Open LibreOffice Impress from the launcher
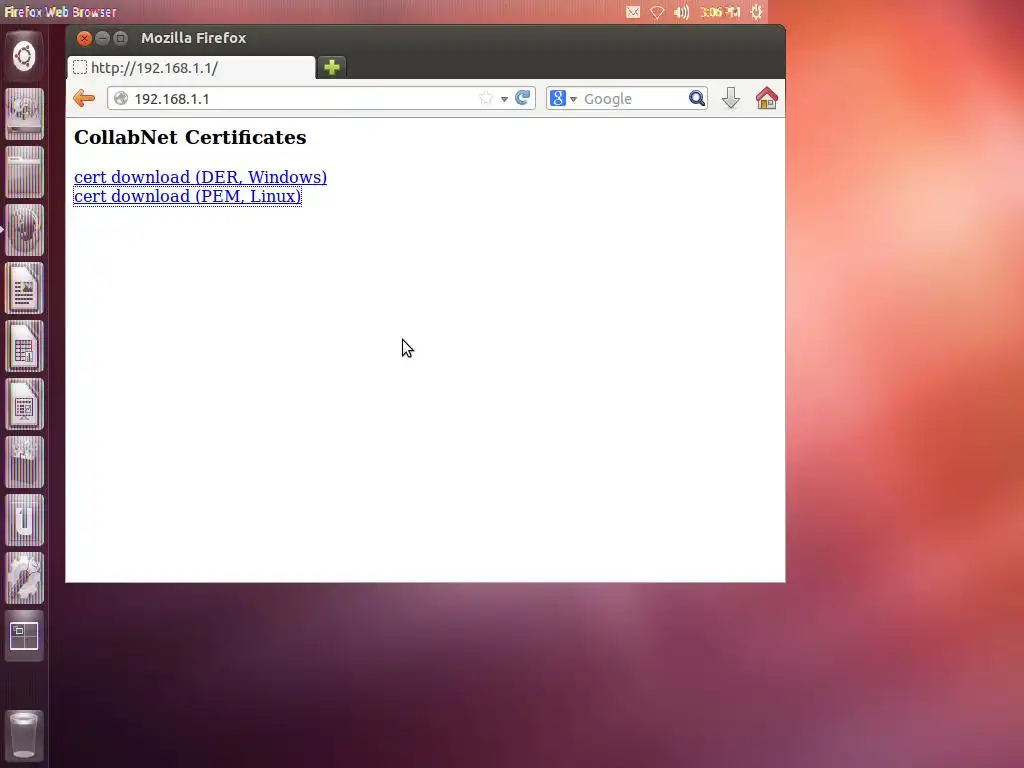The image size is (1024, 768). 24,404
